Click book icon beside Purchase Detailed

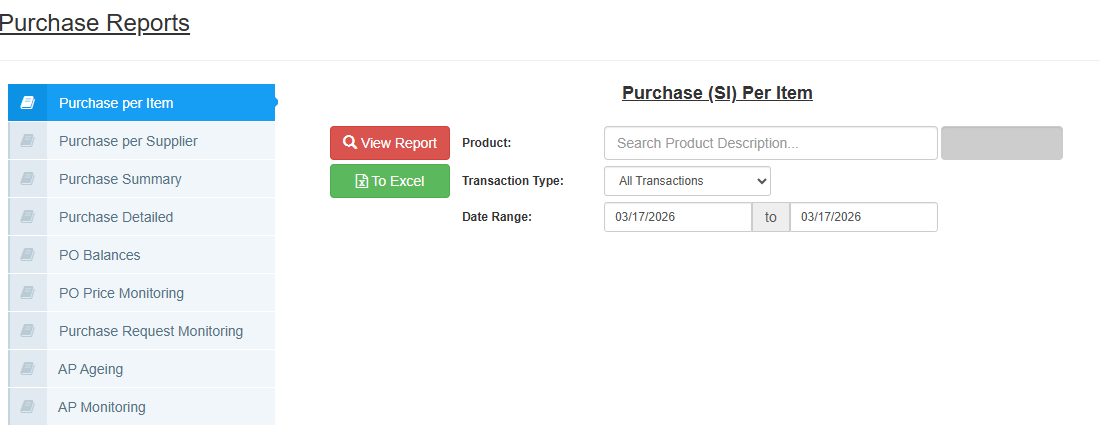pyautogui.click(x=27, y=217)
